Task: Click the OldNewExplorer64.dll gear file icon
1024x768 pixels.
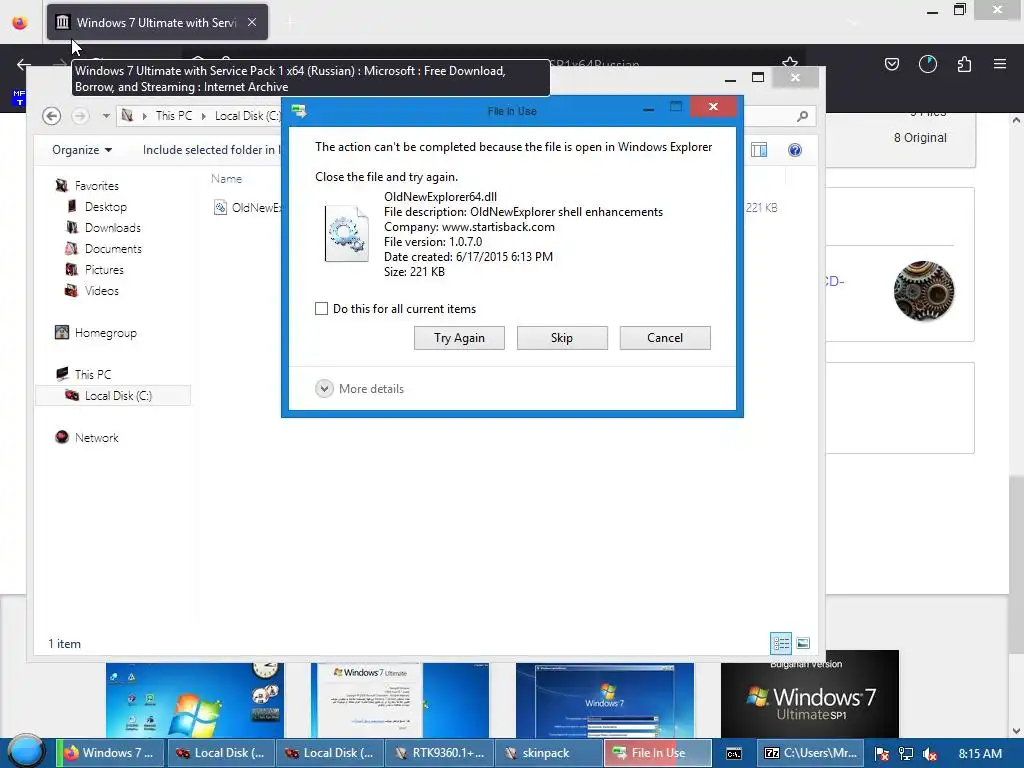Action: click(x=346, y=233)
